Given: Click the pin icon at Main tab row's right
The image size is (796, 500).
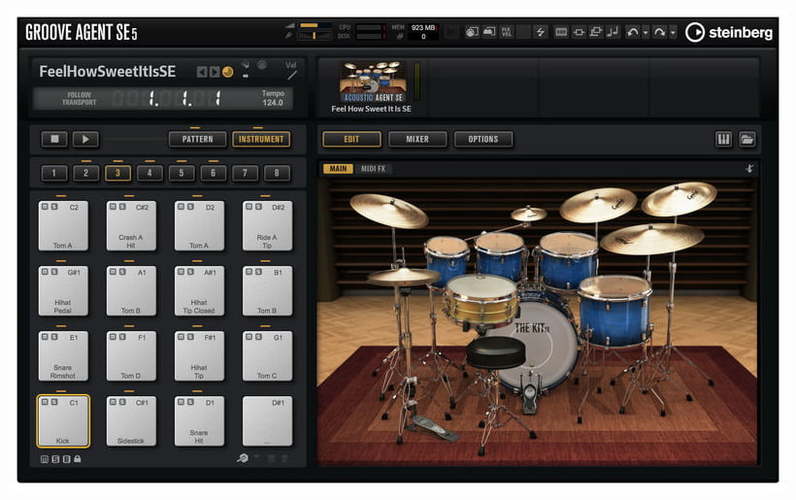Looking at the screenshot, I should (x=749, y=169).
